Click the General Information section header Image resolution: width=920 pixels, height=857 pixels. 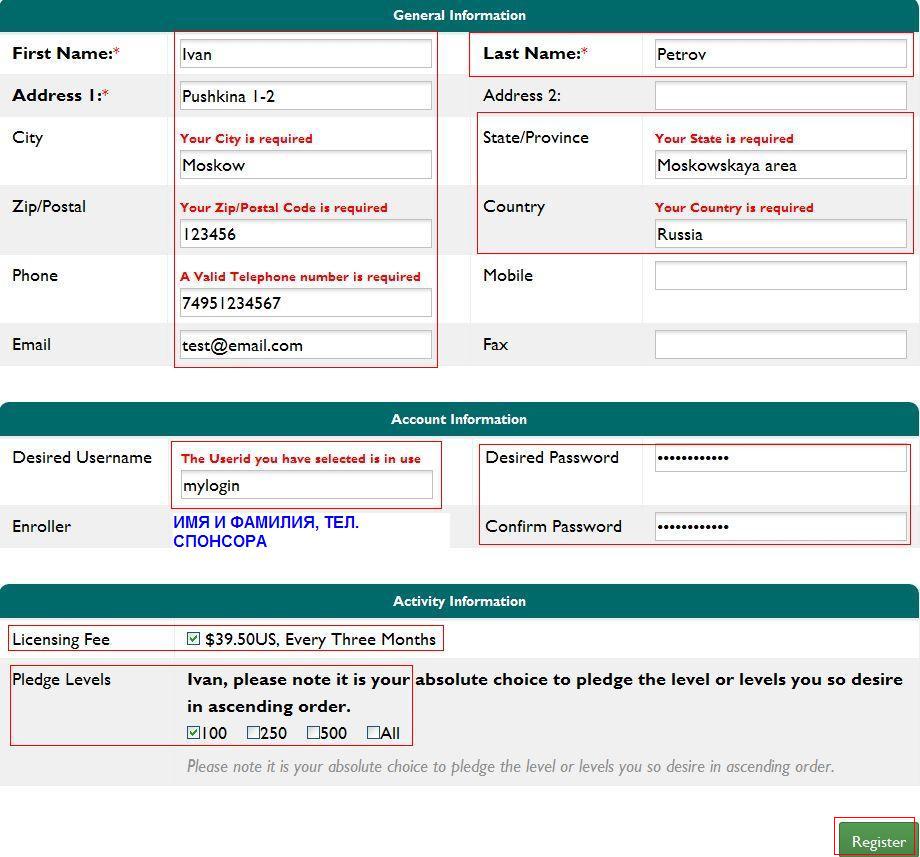(x=459, y=15)
